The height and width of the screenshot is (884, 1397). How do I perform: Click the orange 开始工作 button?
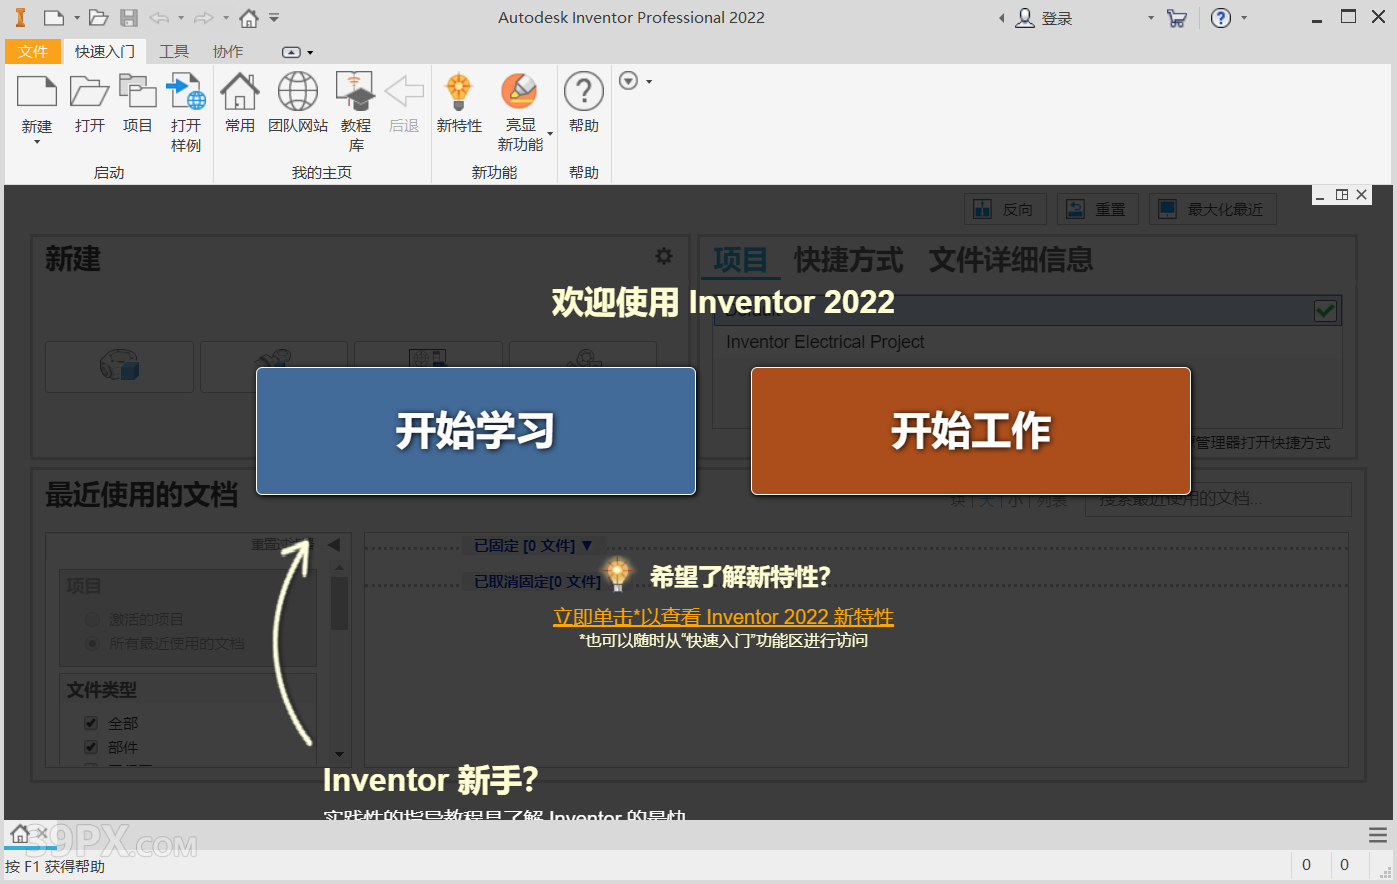pos(971,431)
